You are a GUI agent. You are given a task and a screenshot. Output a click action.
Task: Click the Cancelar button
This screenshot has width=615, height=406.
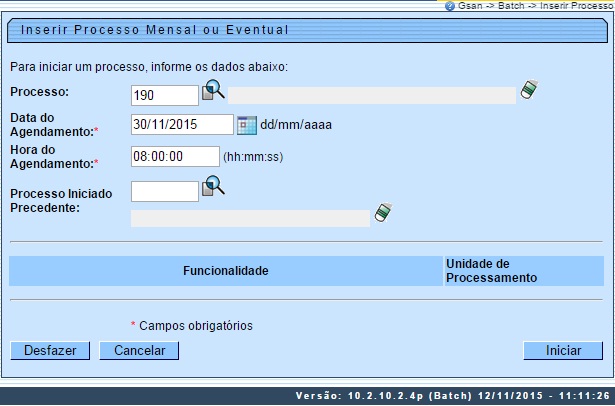coord(139,351)
